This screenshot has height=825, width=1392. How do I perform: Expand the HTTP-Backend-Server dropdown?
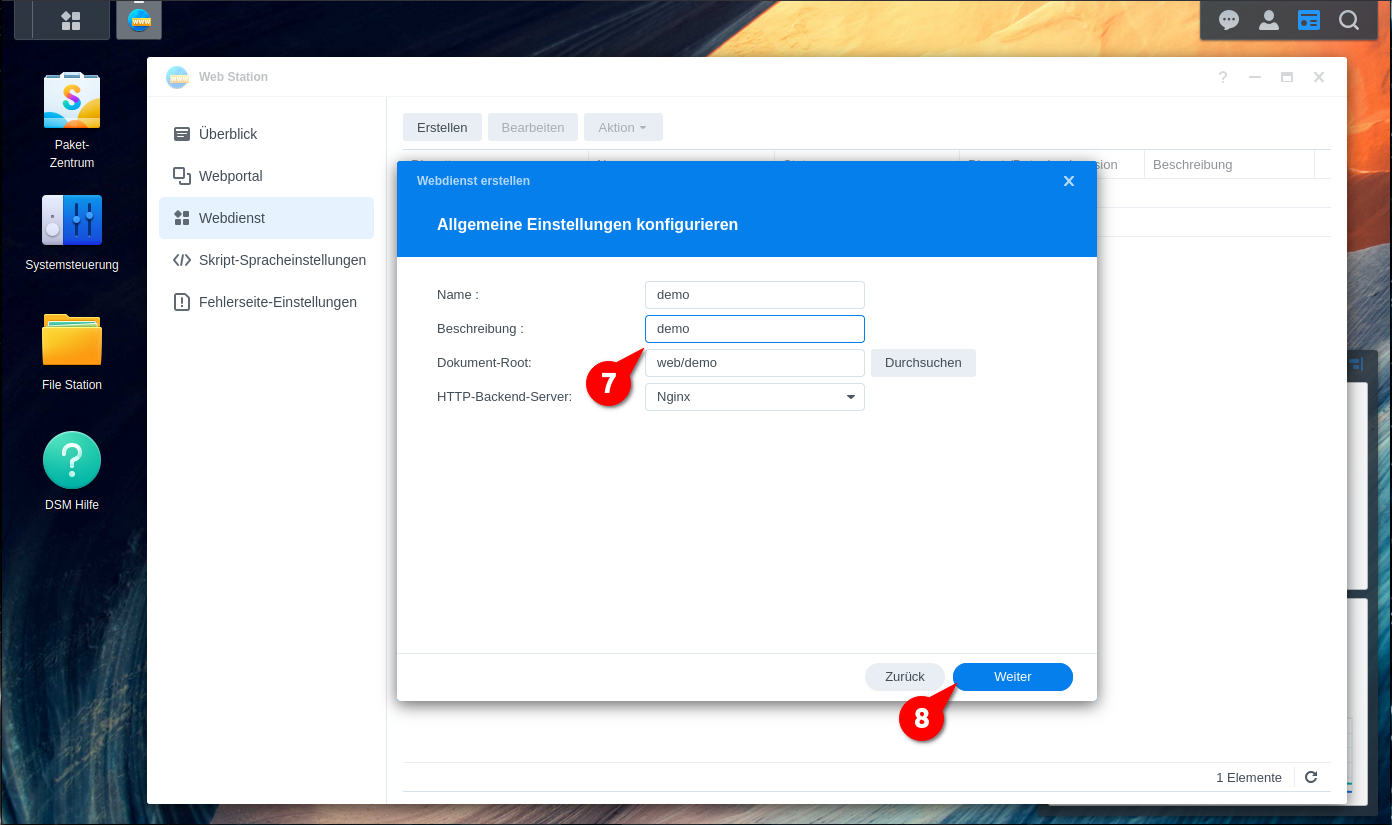(755, 397)
